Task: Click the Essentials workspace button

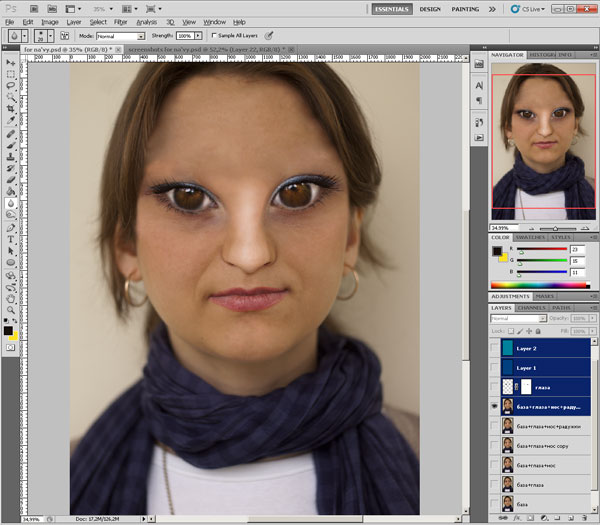Action: (390, 9)
